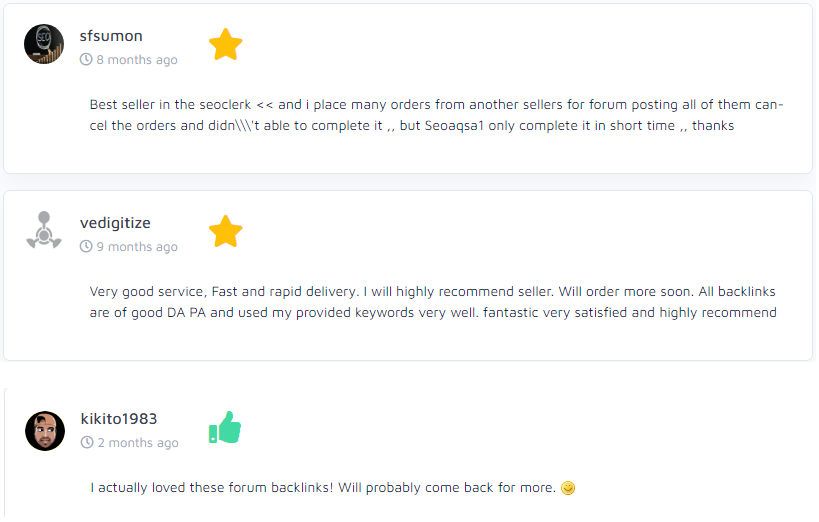Click the green thumbs-up icon

225,428
